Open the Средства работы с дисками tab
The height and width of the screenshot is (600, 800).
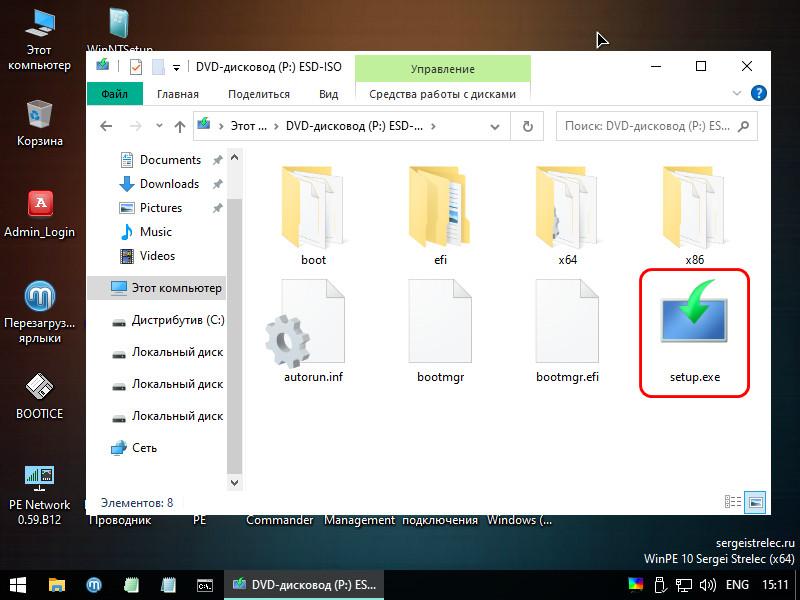point(442,94)
